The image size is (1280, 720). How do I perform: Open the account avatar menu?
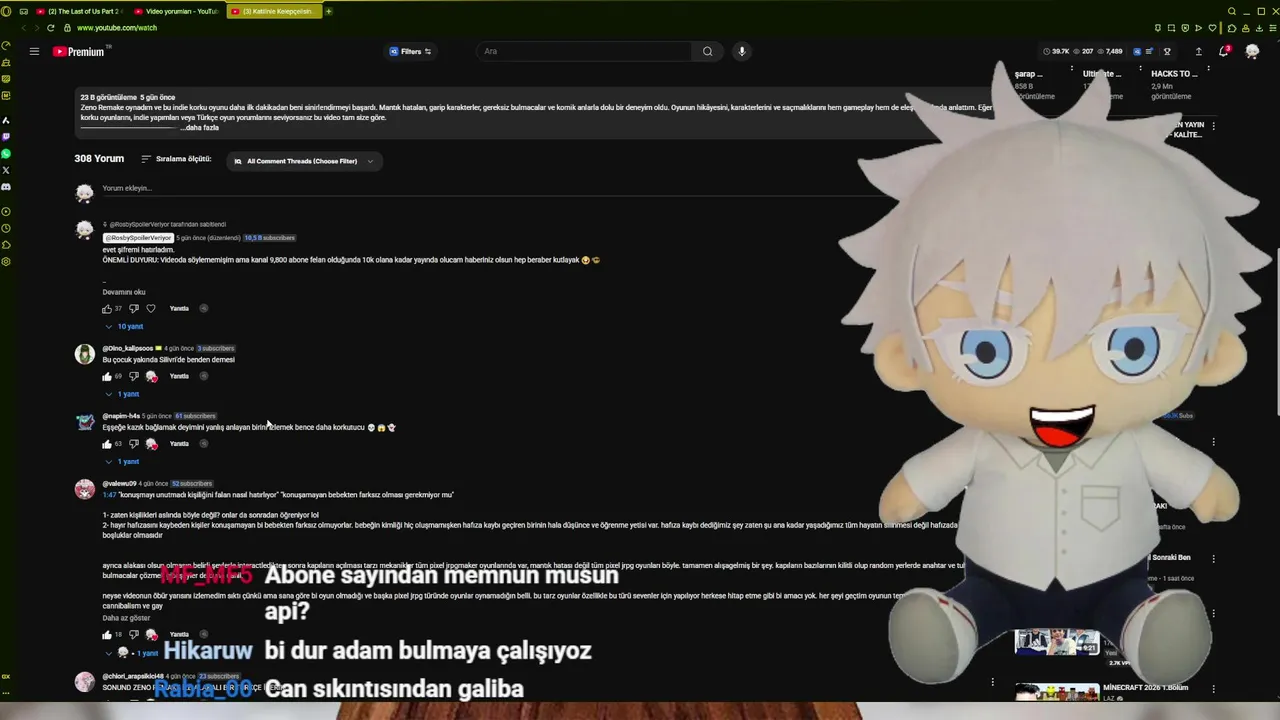[x=1252, y=51]
